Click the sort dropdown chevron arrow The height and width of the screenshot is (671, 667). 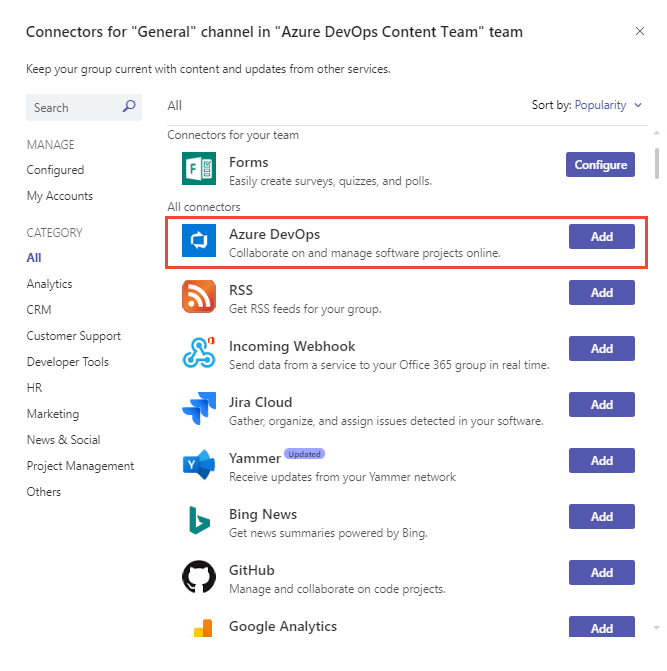tap(638, 105)
